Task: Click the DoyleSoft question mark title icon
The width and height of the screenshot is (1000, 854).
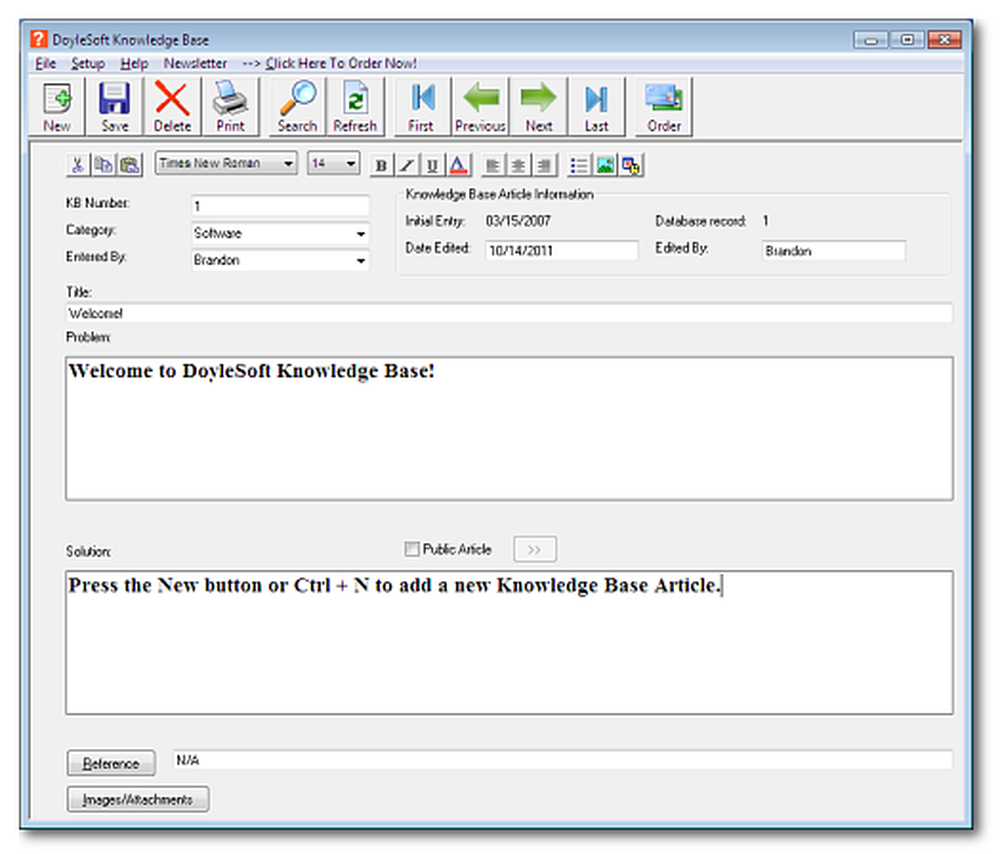Action: tap(38, 40)
